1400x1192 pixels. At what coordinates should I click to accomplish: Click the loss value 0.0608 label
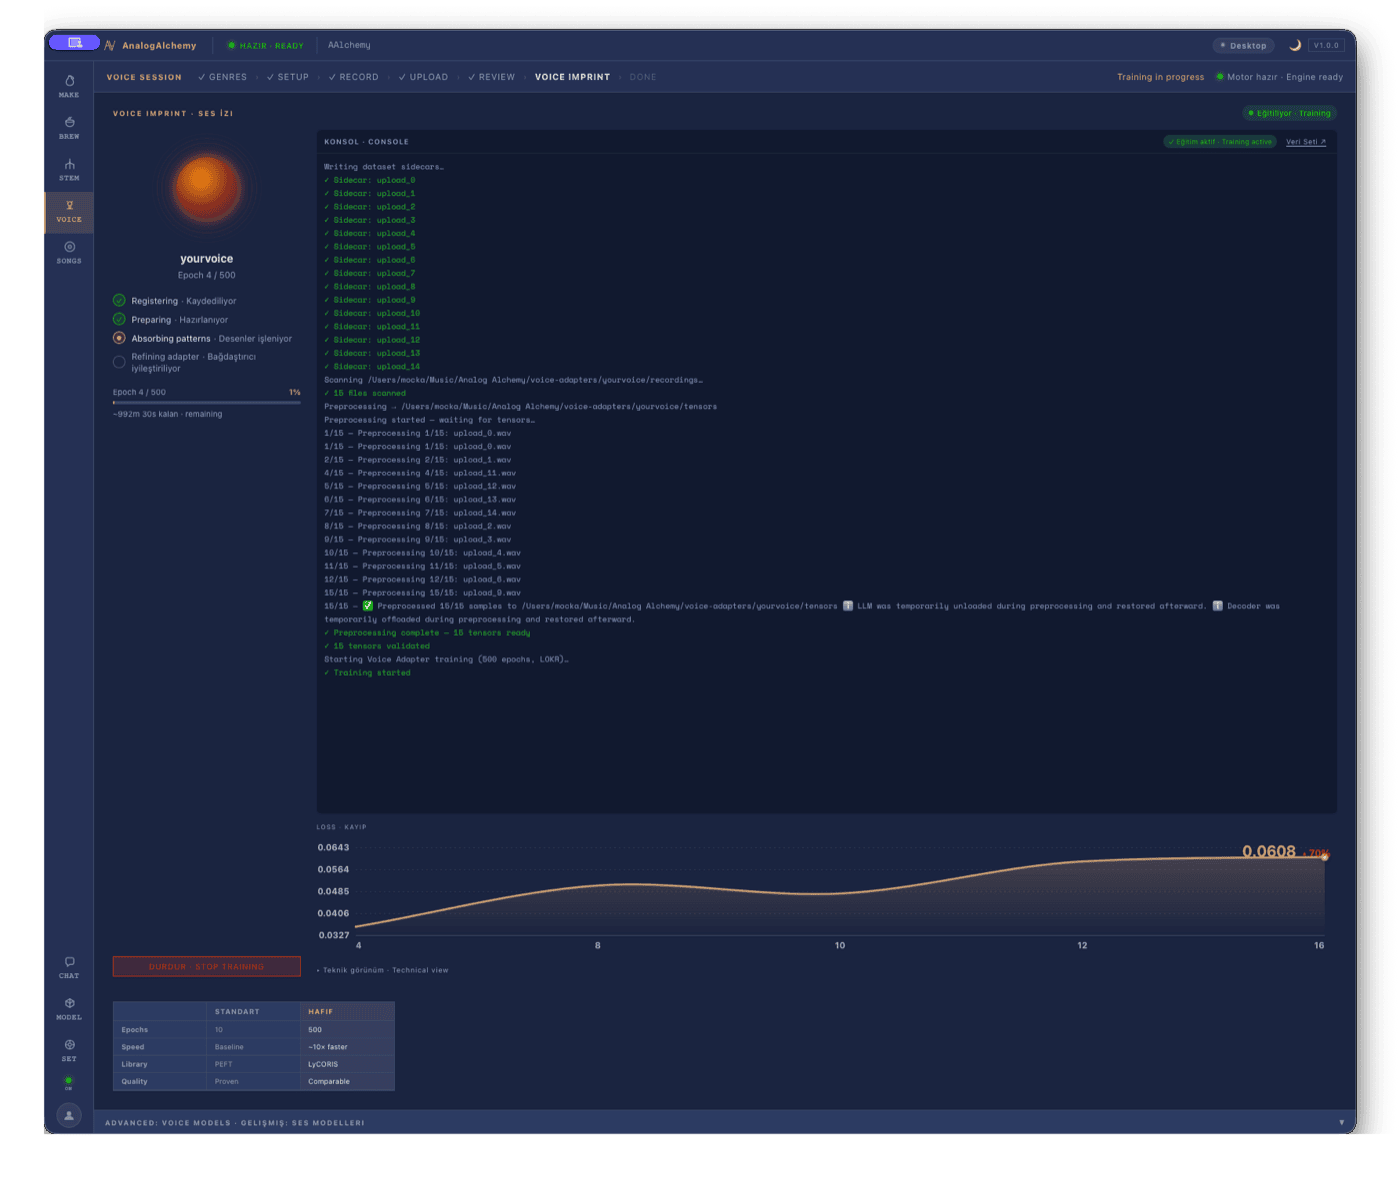tap(1268, 851)
